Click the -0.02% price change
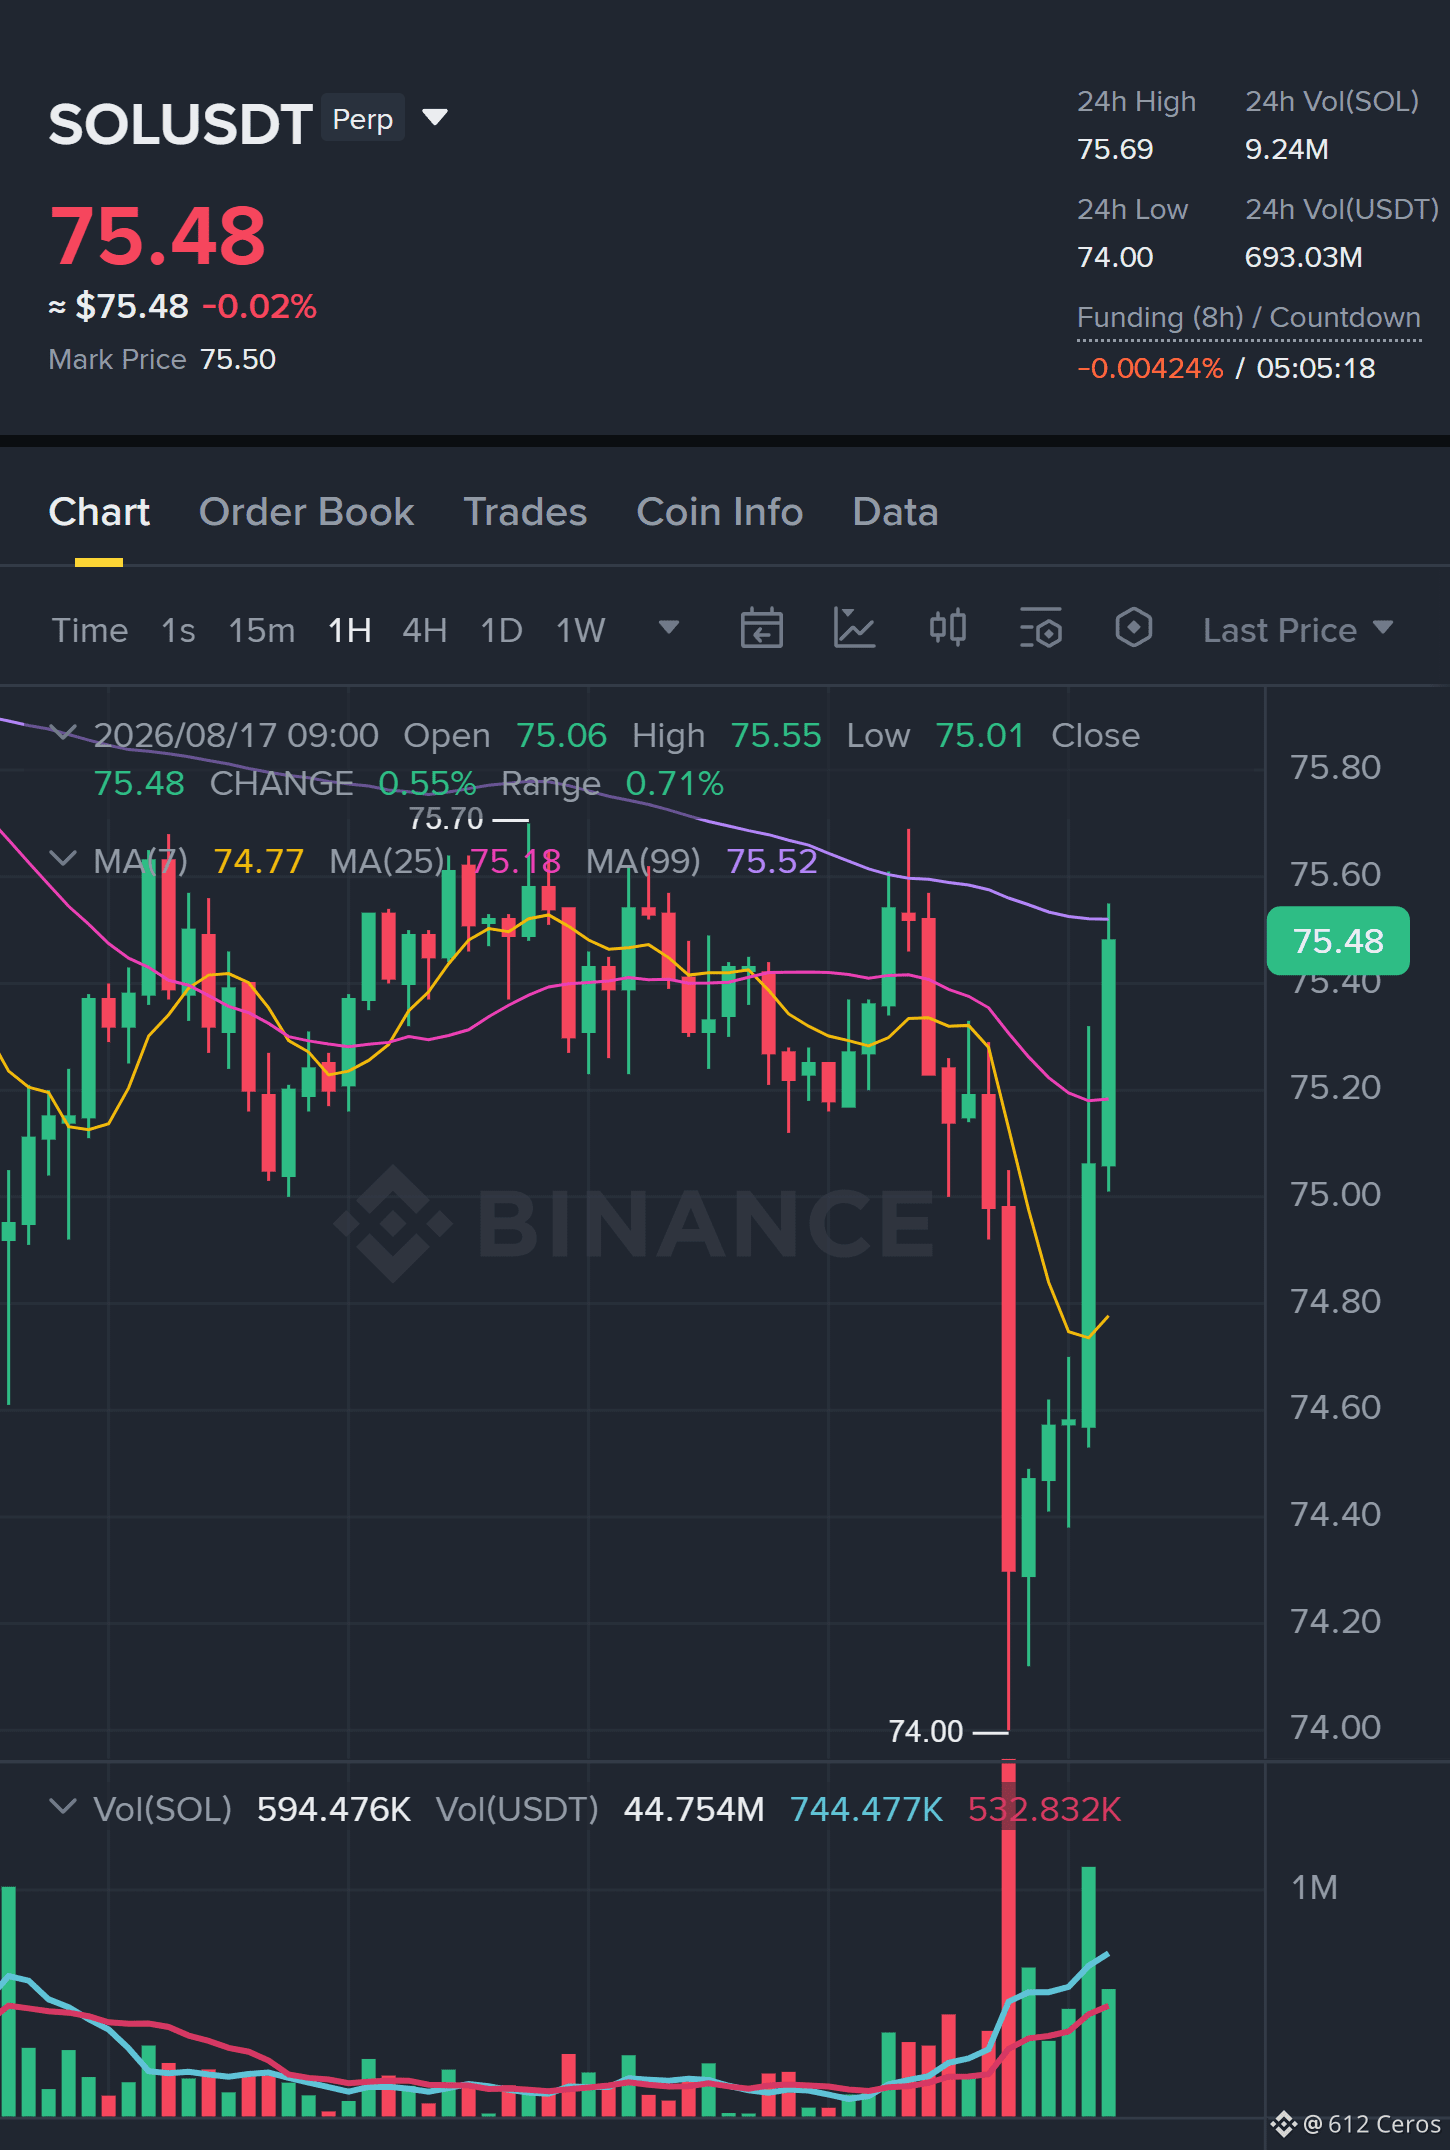Image resolution: width=1450 pixels, height=2150 pixels. (260, 306)
